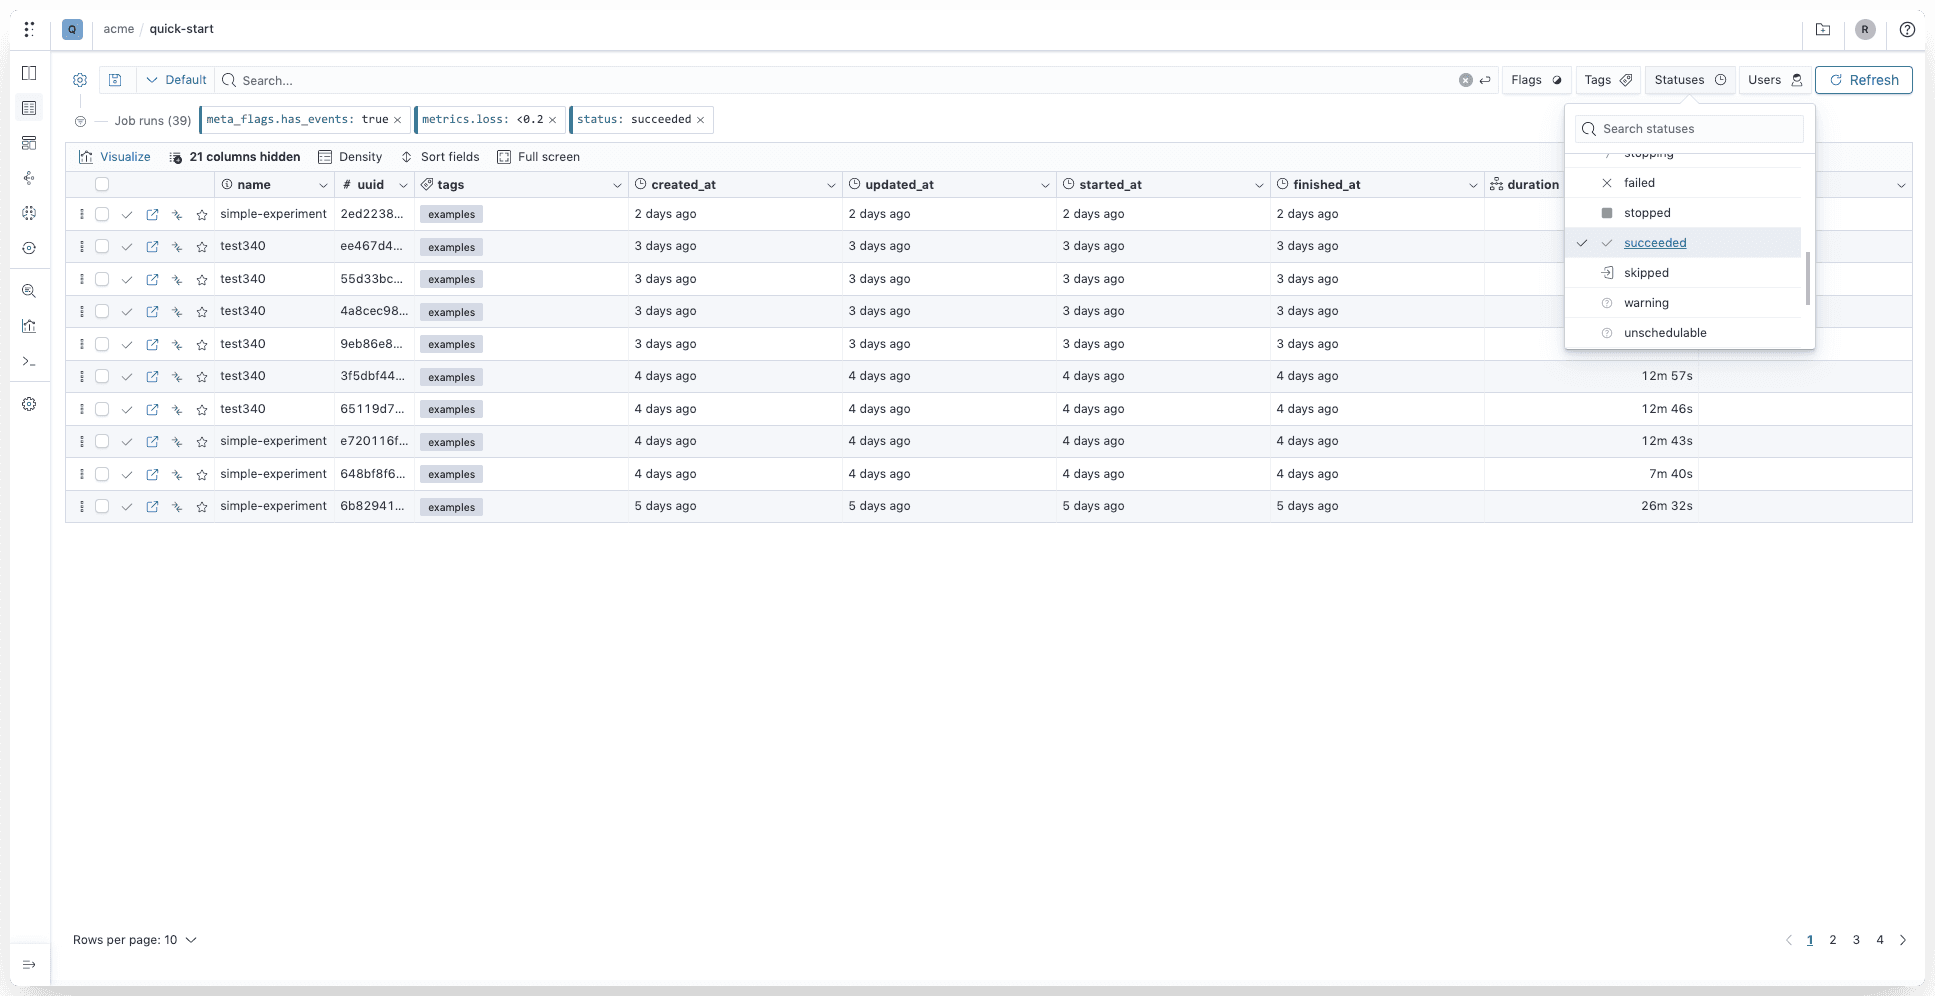Image resolution: width=1935 pixels, height=996 pixels.
Task: Deselect the succeeded status in the statuses list
Action: tap(1655, 242)
